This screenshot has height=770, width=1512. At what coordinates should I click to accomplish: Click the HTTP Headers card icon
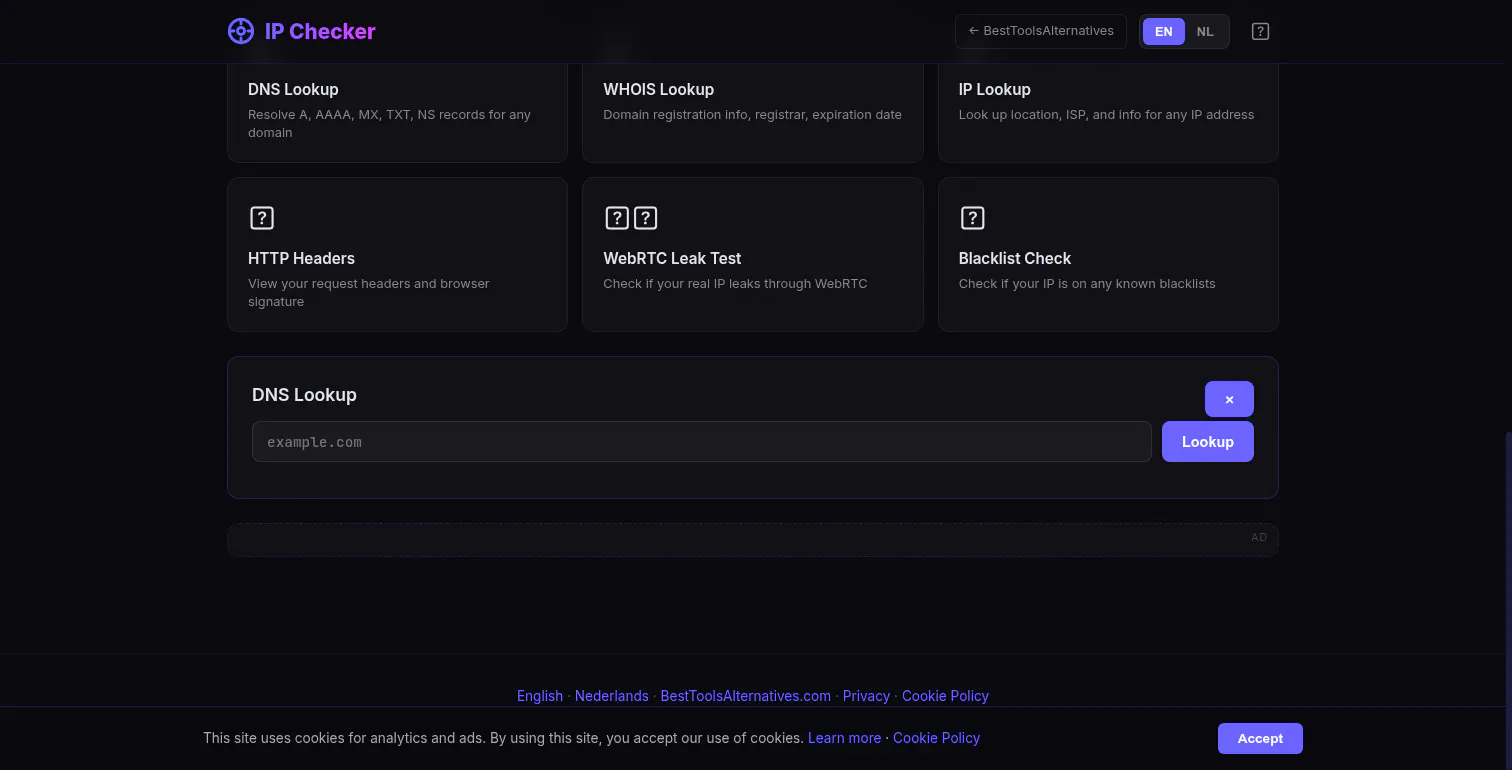[x=261, y=218]
